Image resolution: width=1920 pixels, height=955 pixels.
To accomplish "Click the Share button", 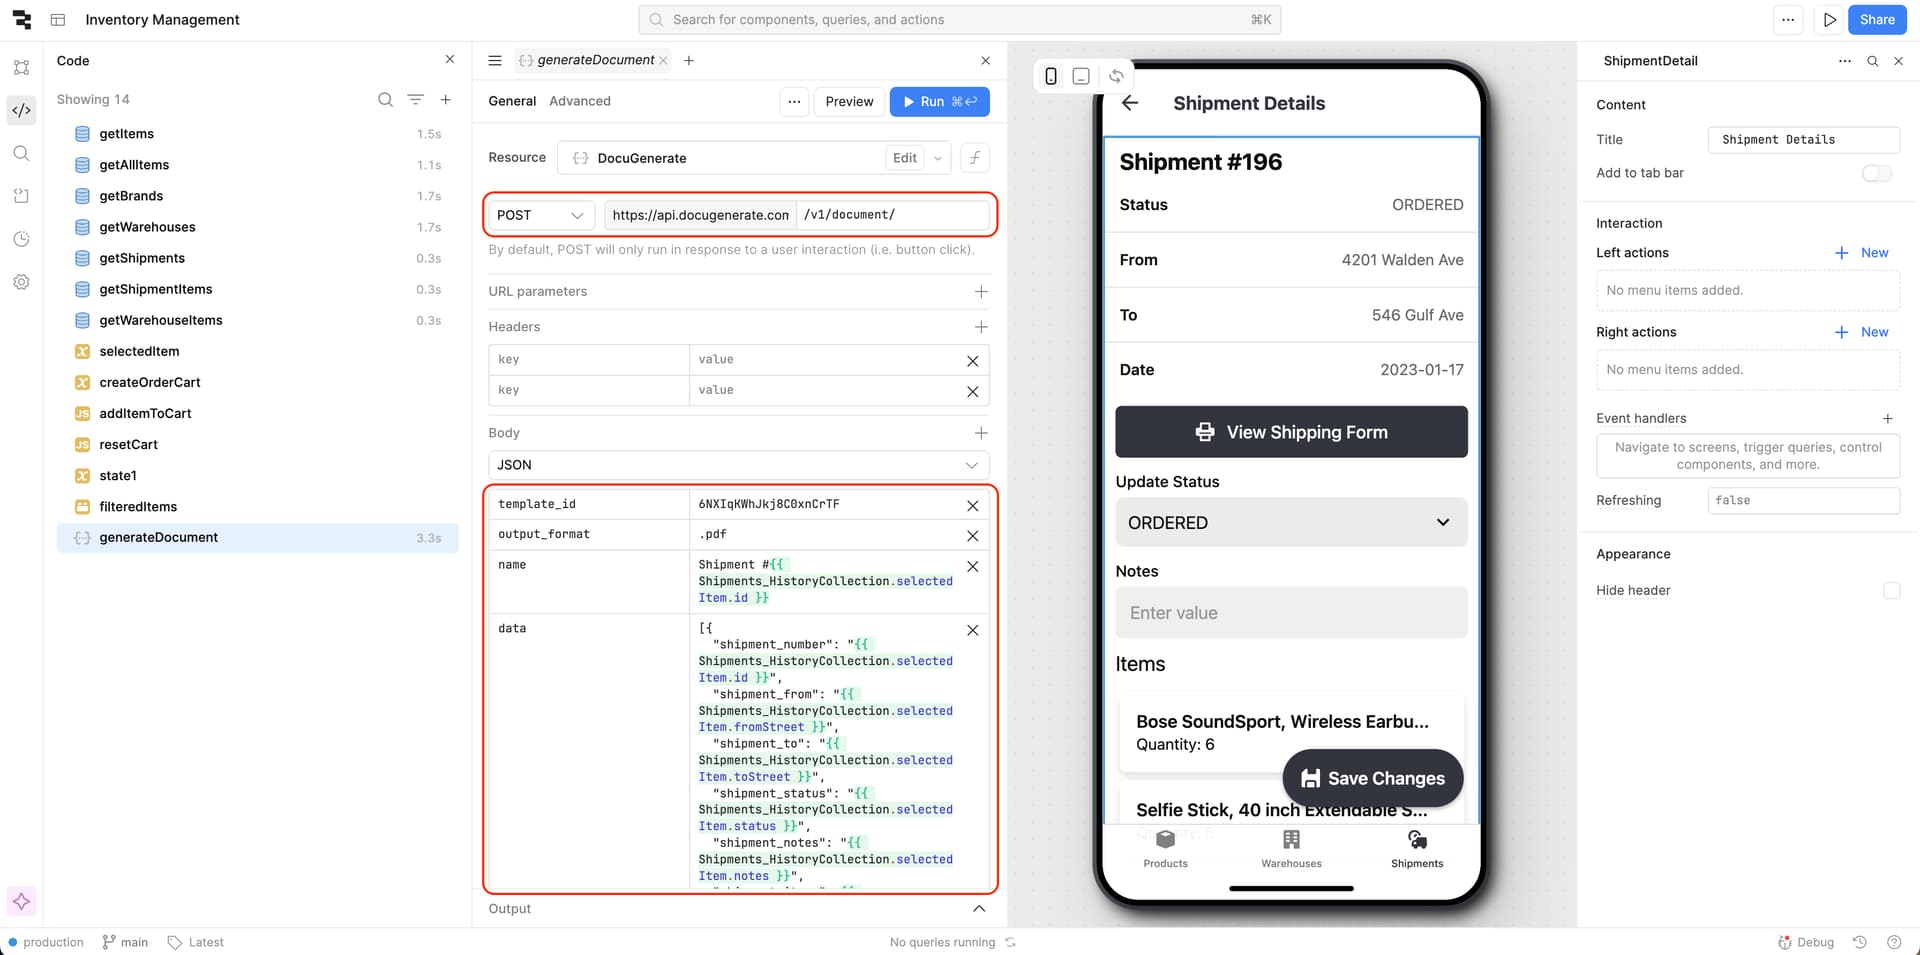I will [x=1877, y=20].
